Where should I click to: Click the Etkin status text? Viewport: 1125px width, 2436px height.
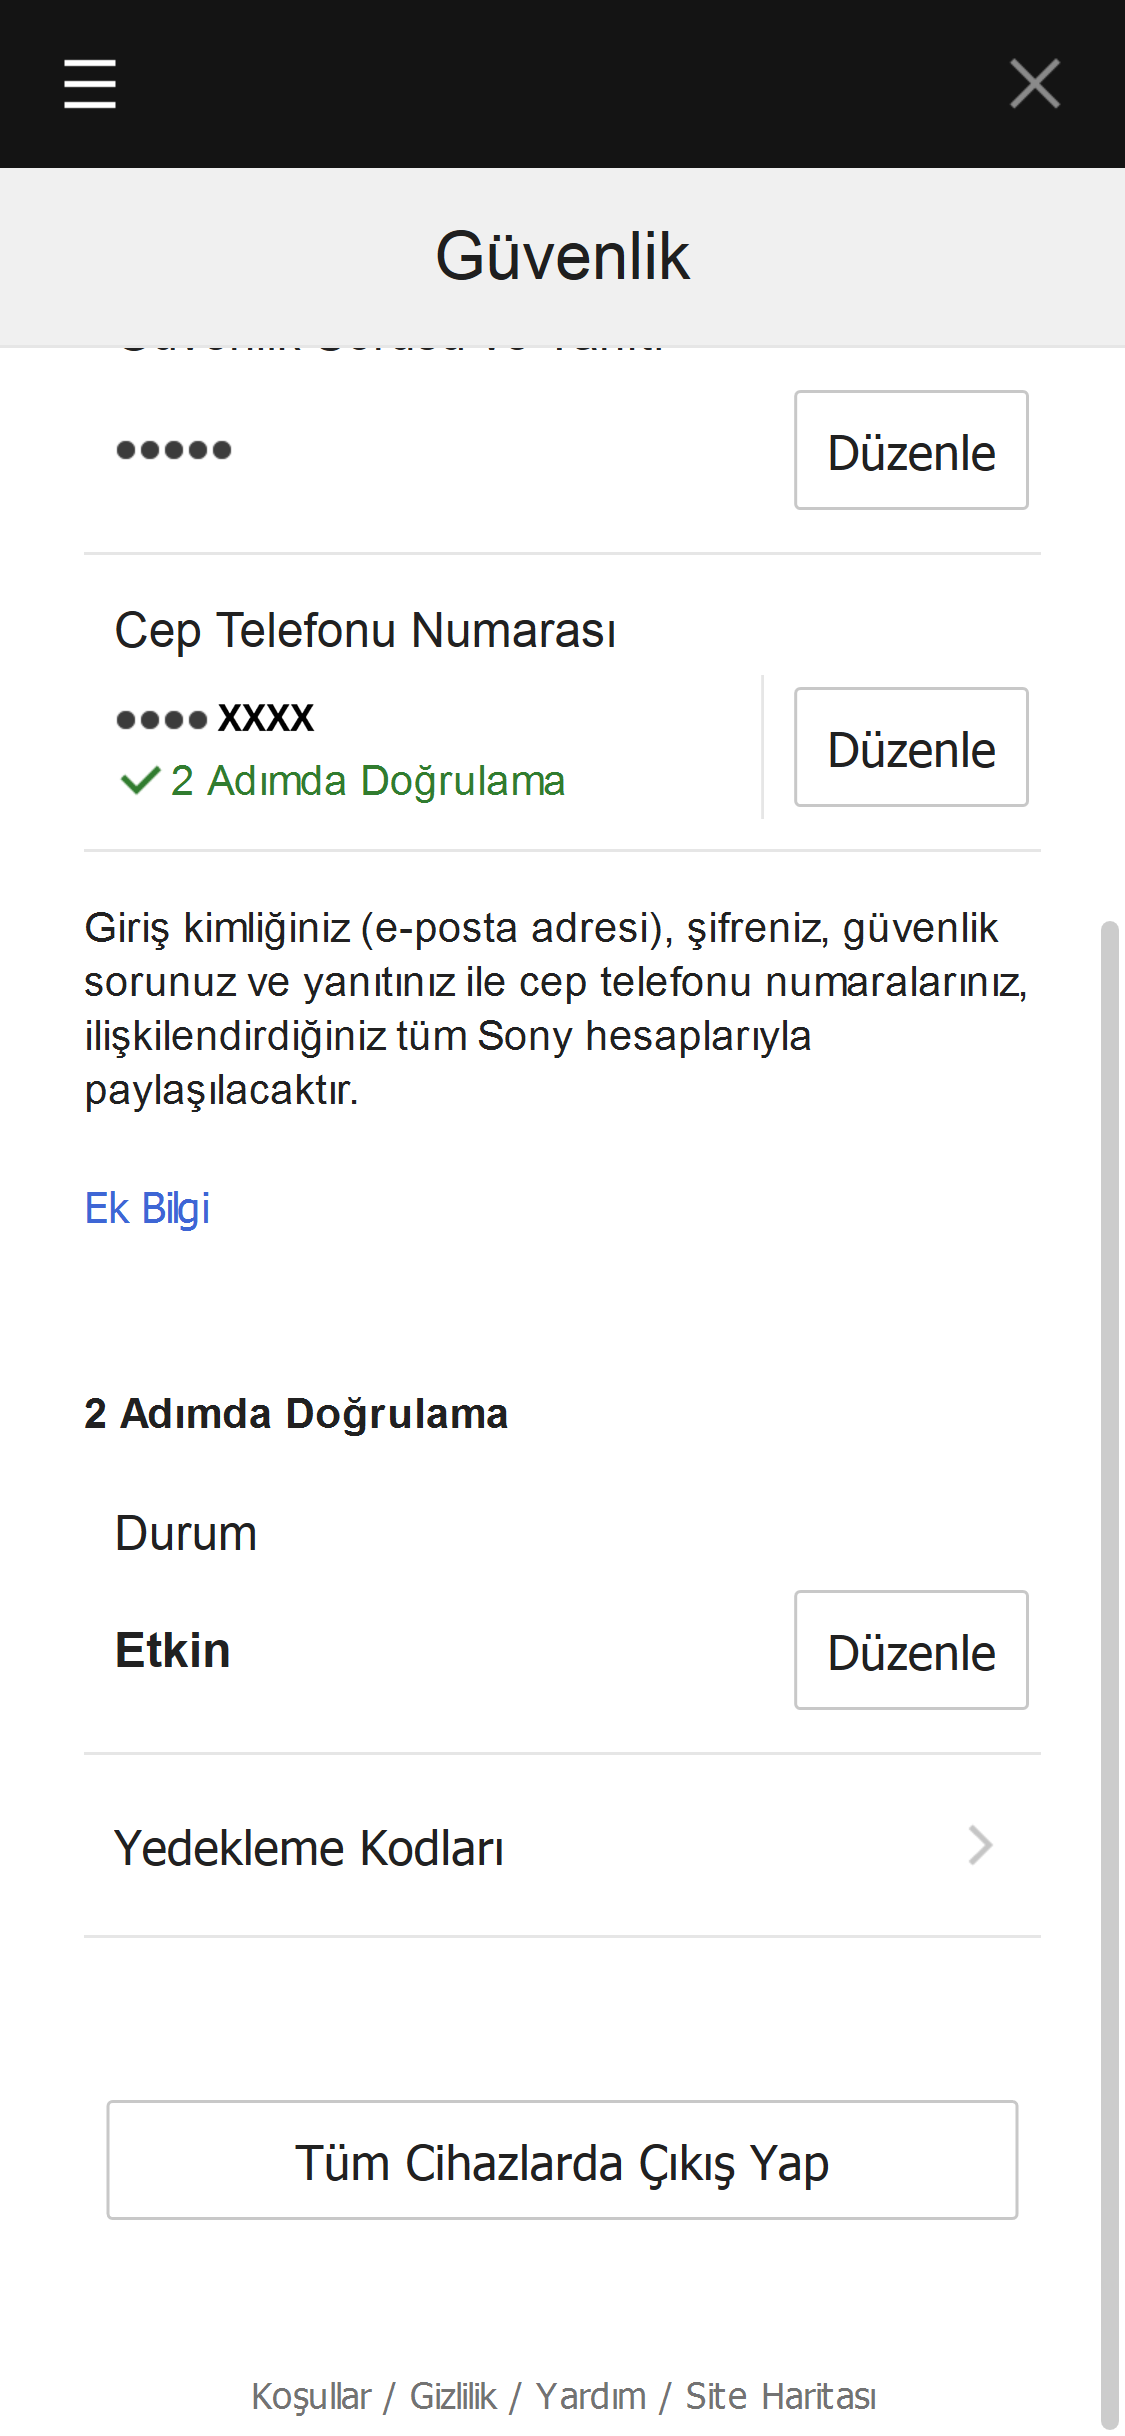tap(173, 1650)
